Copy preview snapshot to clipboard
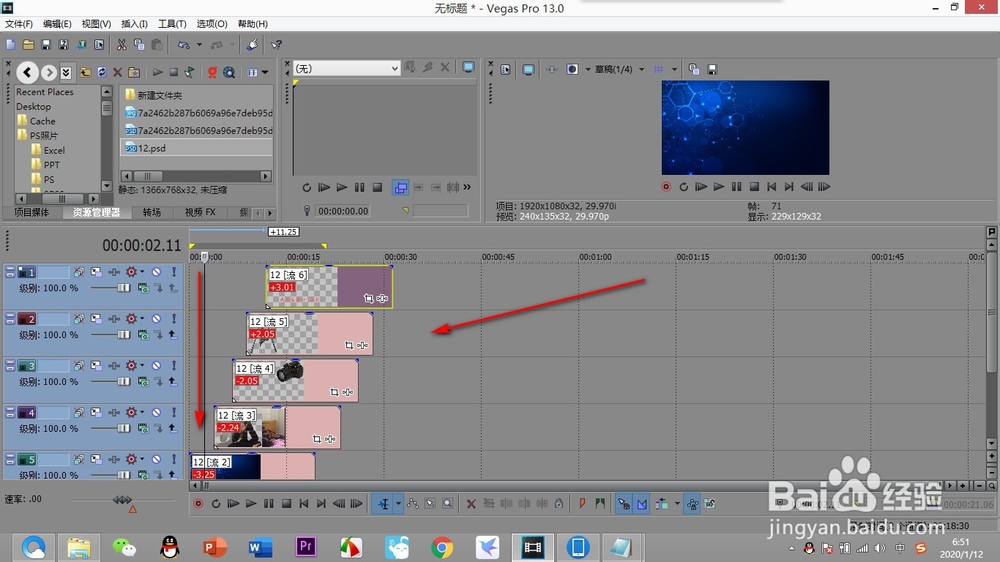 coord(694,69)
